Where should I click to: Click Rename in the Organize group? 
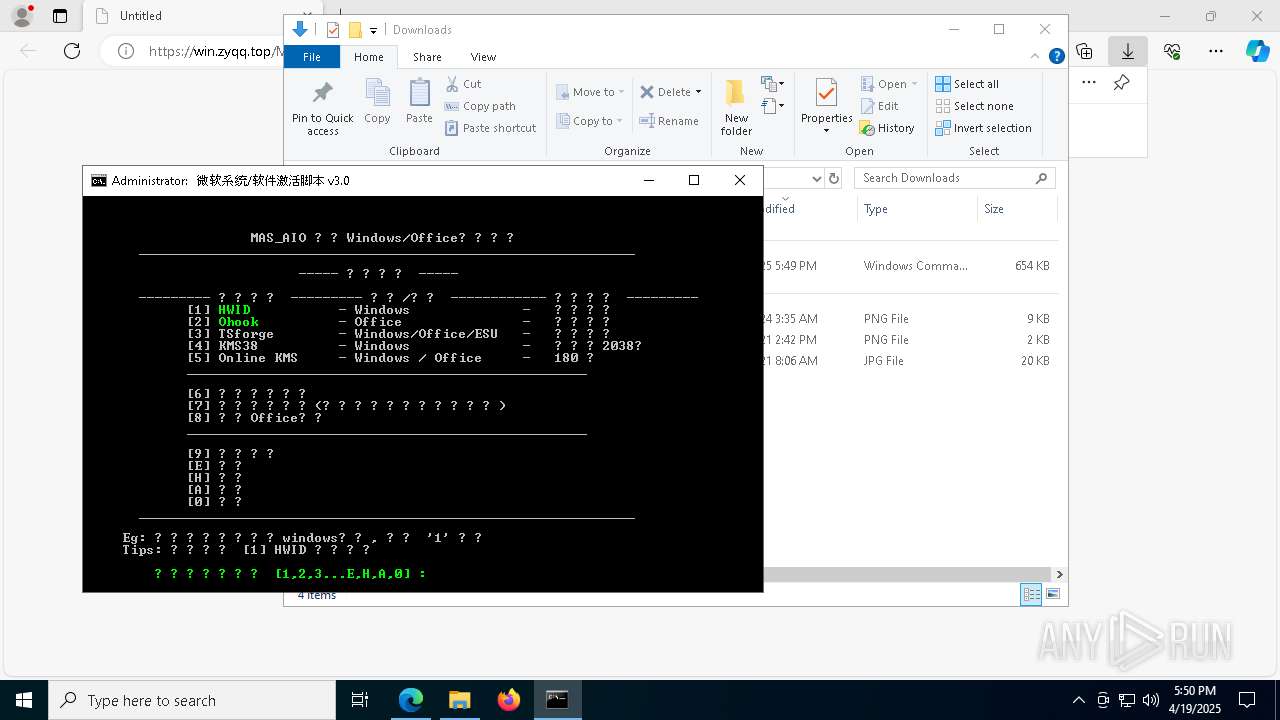point(669,121)
